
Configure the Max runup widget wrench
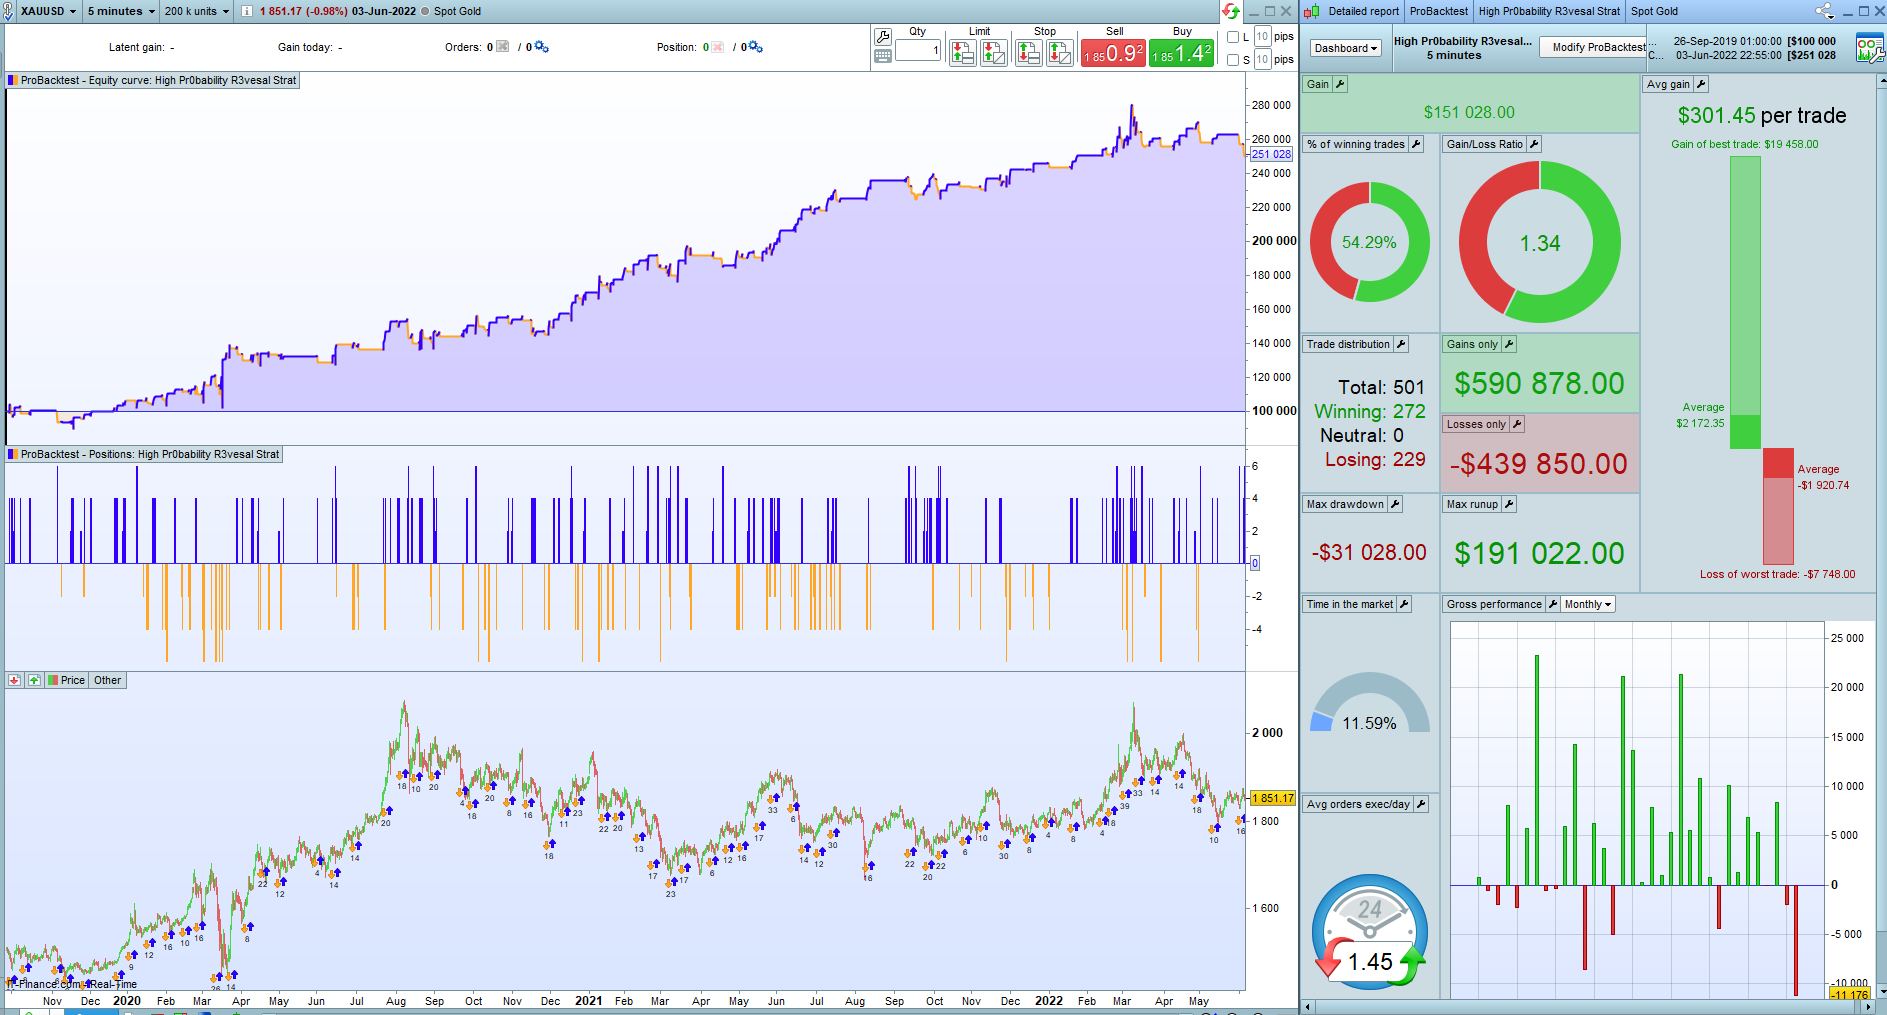[x=1509, y=504]
